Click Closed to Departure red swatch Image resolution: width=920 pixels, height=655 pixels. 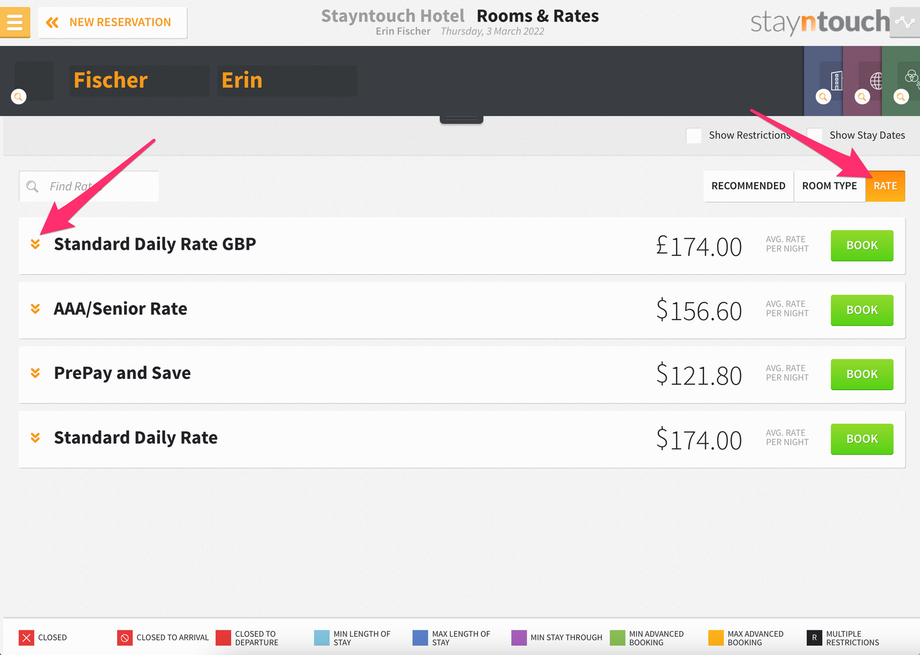(223, 637)
